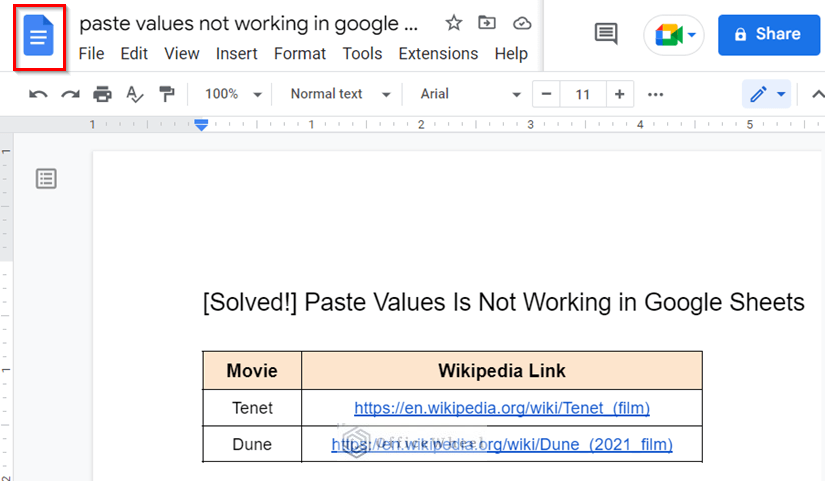Open the Tenet film Wikipedia link
Screen dimensions: 825x481
[x=502, y=408]
